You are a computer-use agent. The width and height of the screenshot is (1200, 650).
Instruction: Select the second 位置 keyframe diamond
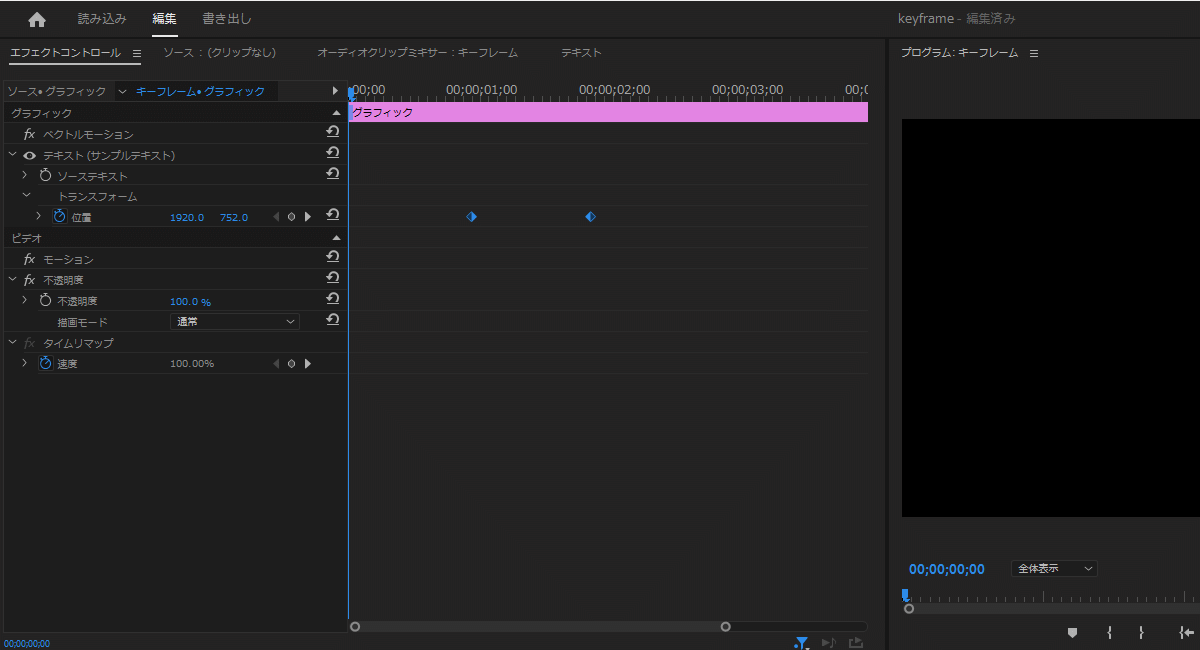coord(590,217)
